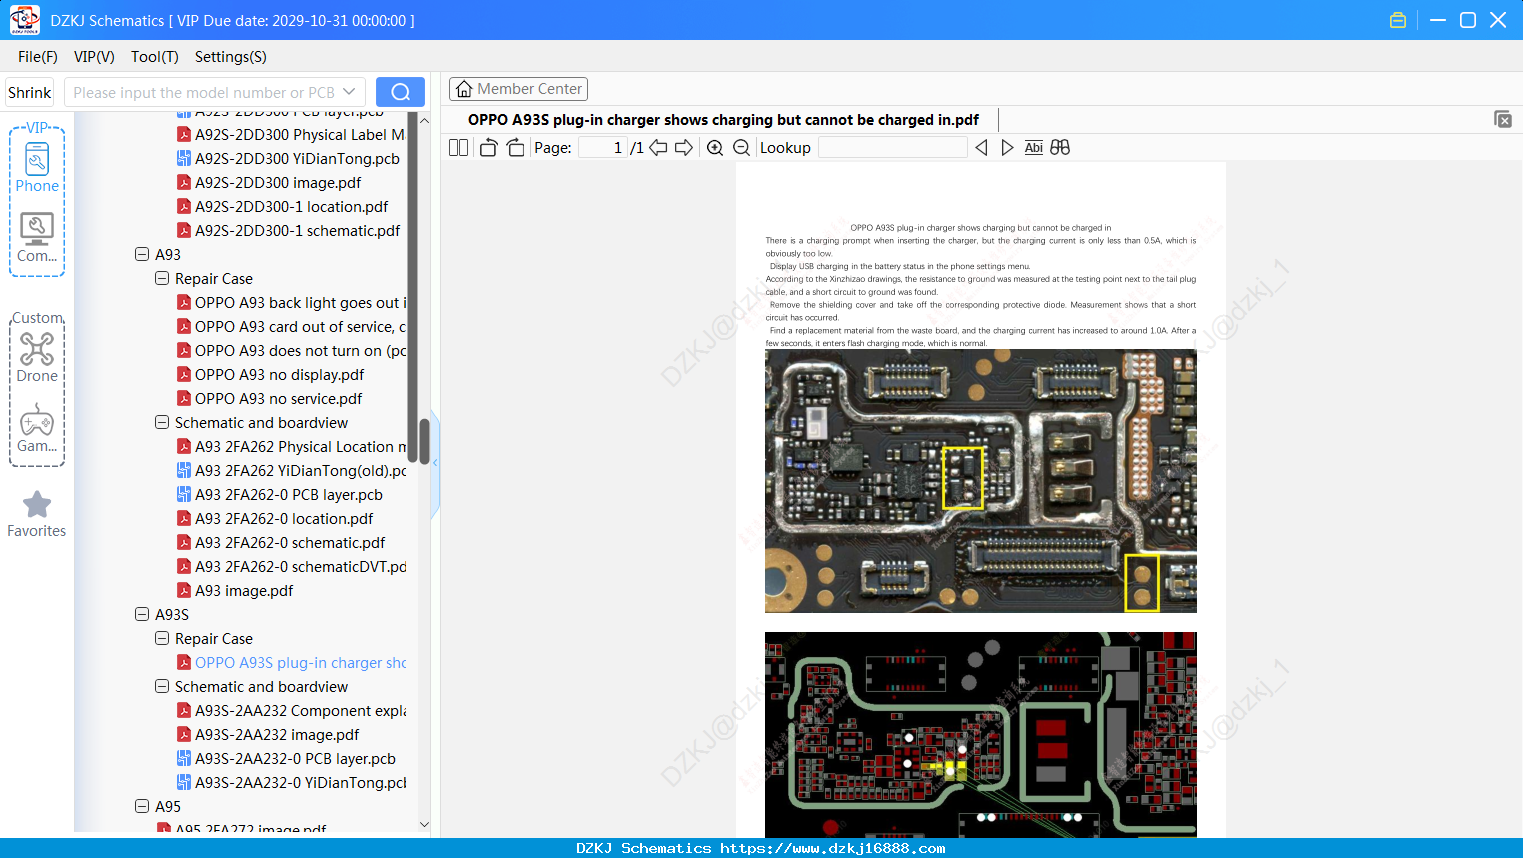The image size is (1523, 858).
Task: Click the file tree scrollbar thumb
Action: (x=424, y=441)
